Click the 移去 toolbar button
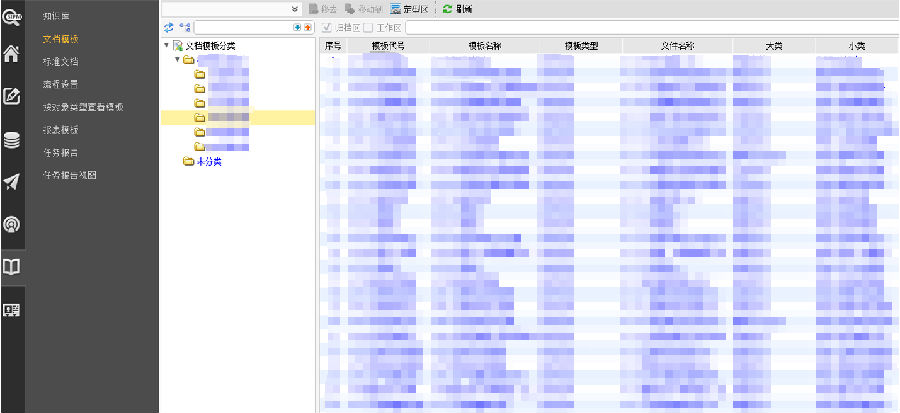 [323, 9]
